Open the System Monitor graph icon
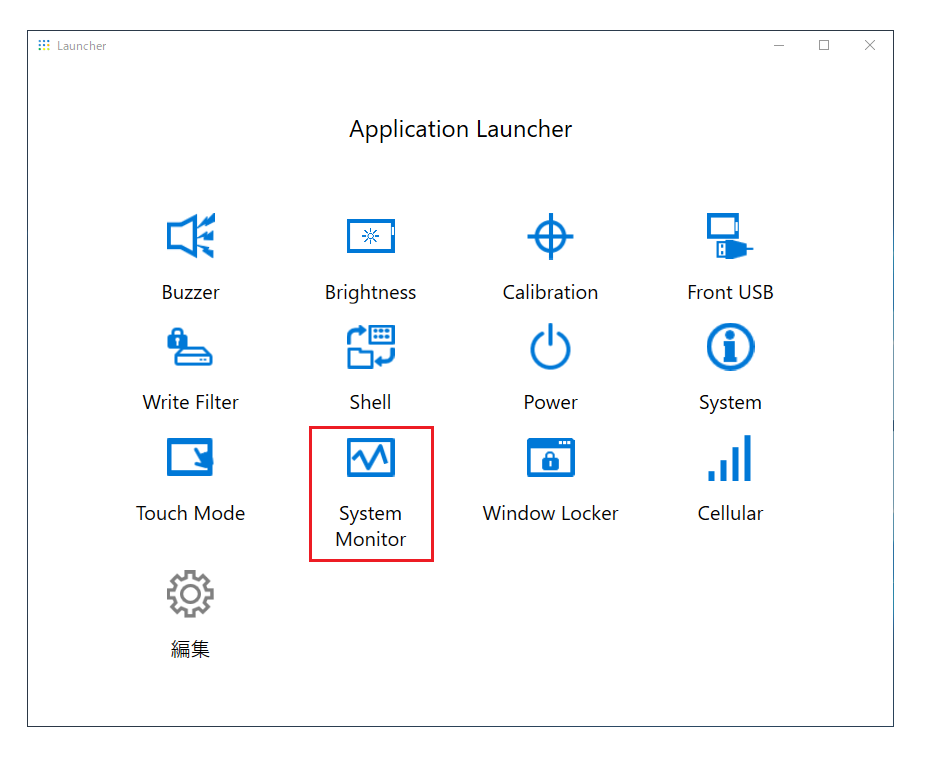The width and height of the screenshot is (928, 757). click(x=370, y=458)
